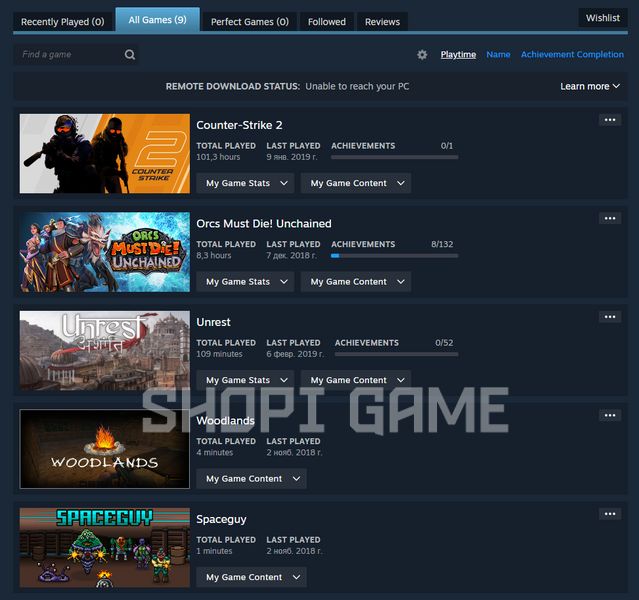Open the settings gear icon
This screenshot has width=639, height=600.
(x=422, y=55)
